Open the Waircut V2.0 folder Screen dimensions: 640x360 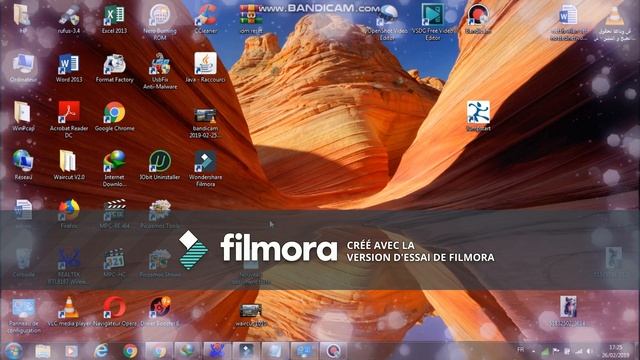pos(69,164)
